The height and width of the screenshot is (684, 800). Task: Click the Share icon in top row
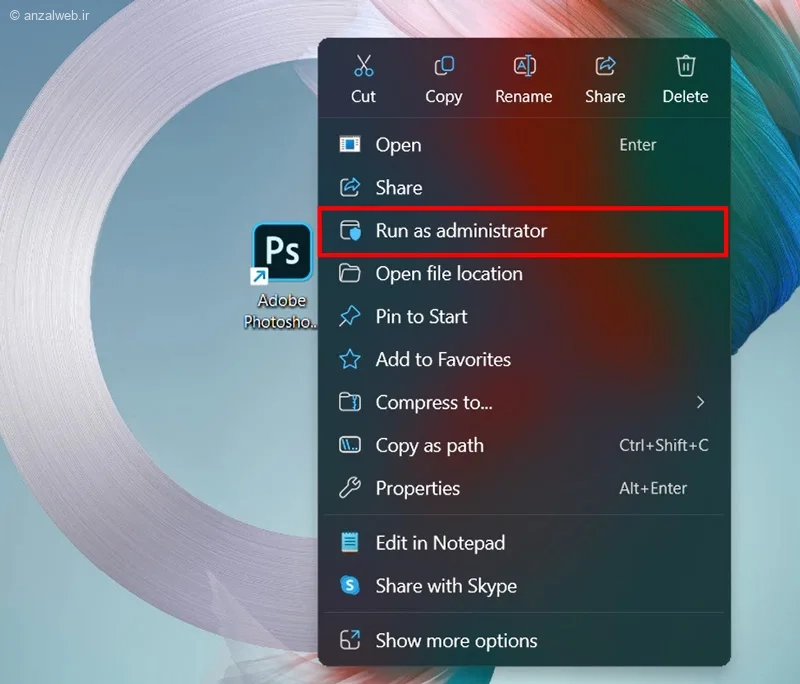click(605, 66)
